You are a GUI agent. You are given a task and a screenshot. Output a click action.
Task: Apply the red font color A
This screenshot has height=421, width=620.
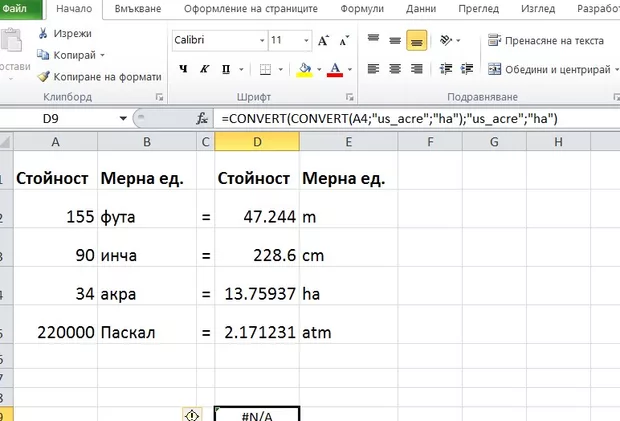[x=335, y=70]
